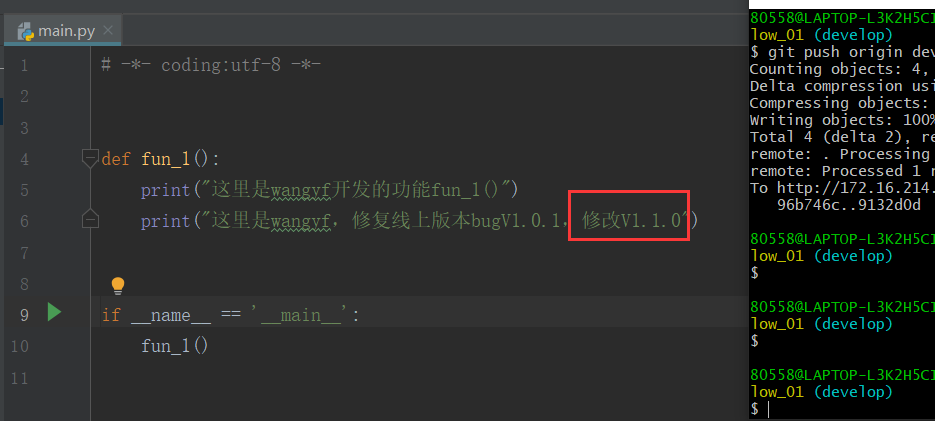Click the if keyword on line 9
Screen dimensions: 935x421
(x=111, y=315)
